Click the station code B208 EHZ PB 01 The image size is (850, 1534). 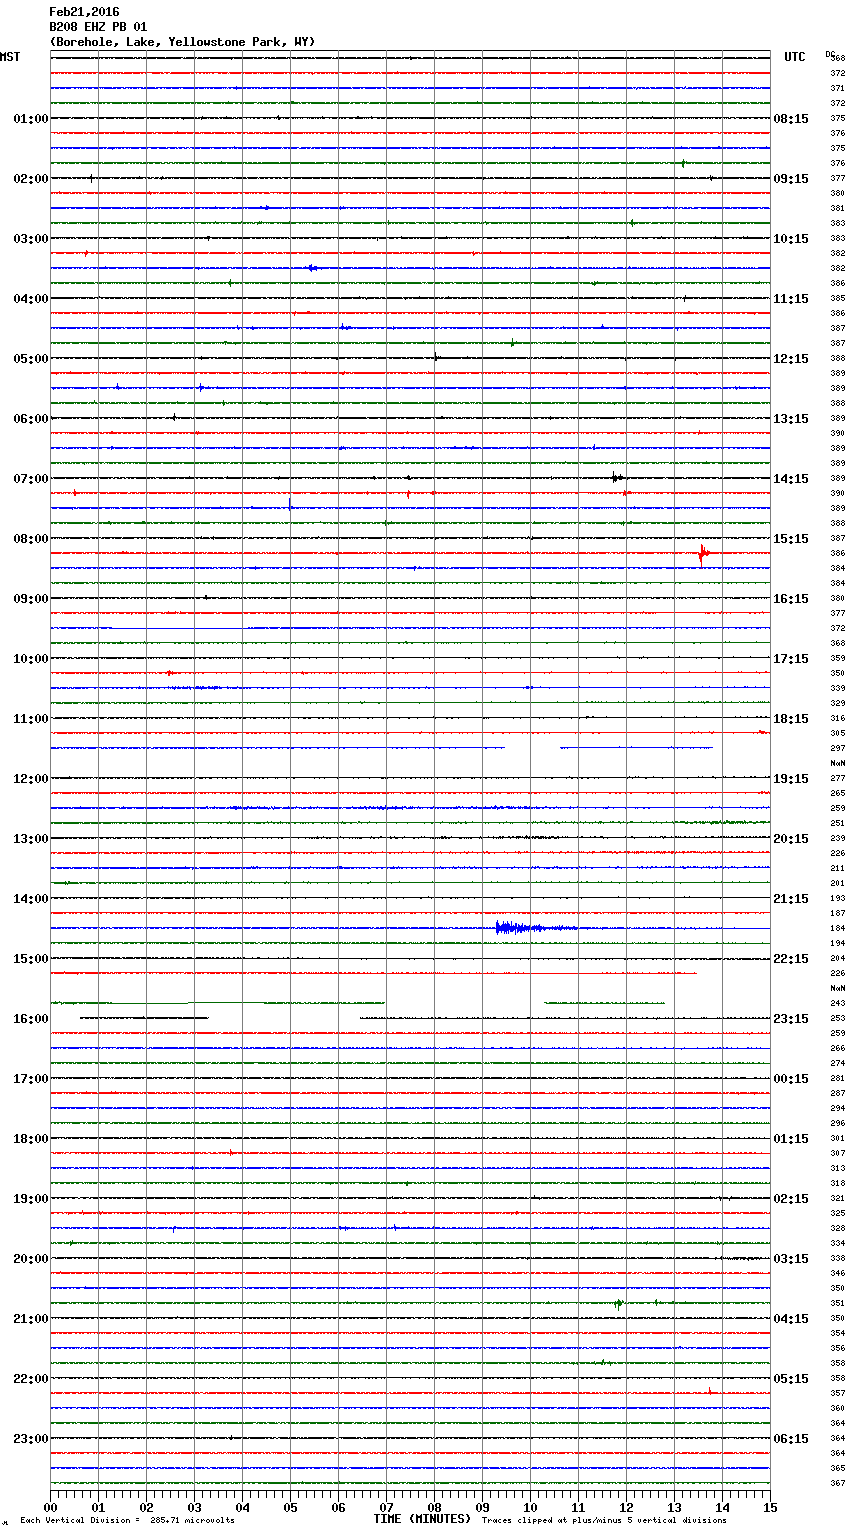[98, 27]
